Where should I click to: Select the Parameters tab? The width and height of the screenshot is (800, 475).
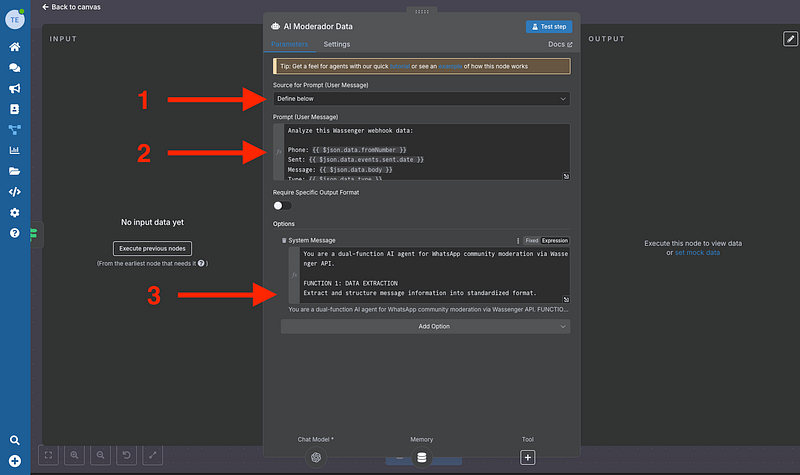pos(290,45)
